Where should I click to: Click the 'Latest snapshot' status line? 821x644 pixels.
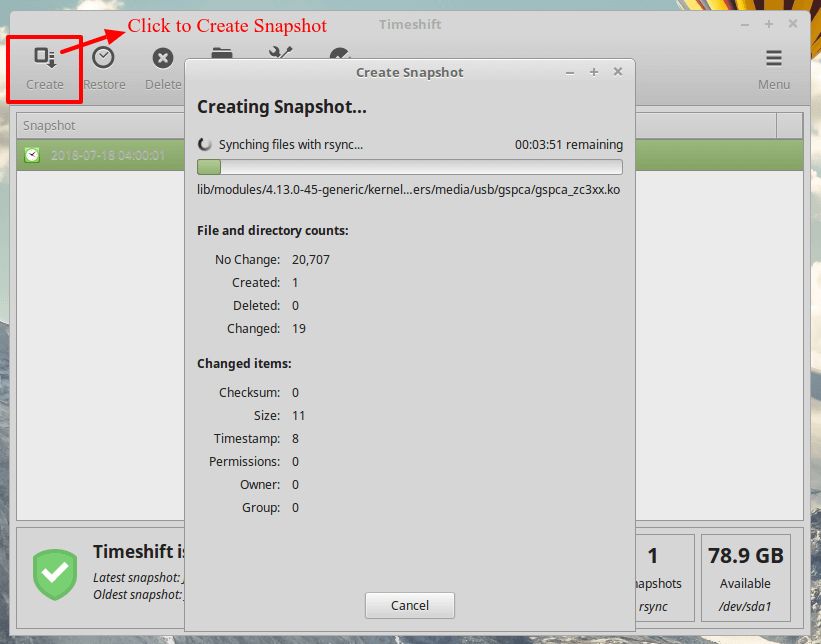(139, 578)
